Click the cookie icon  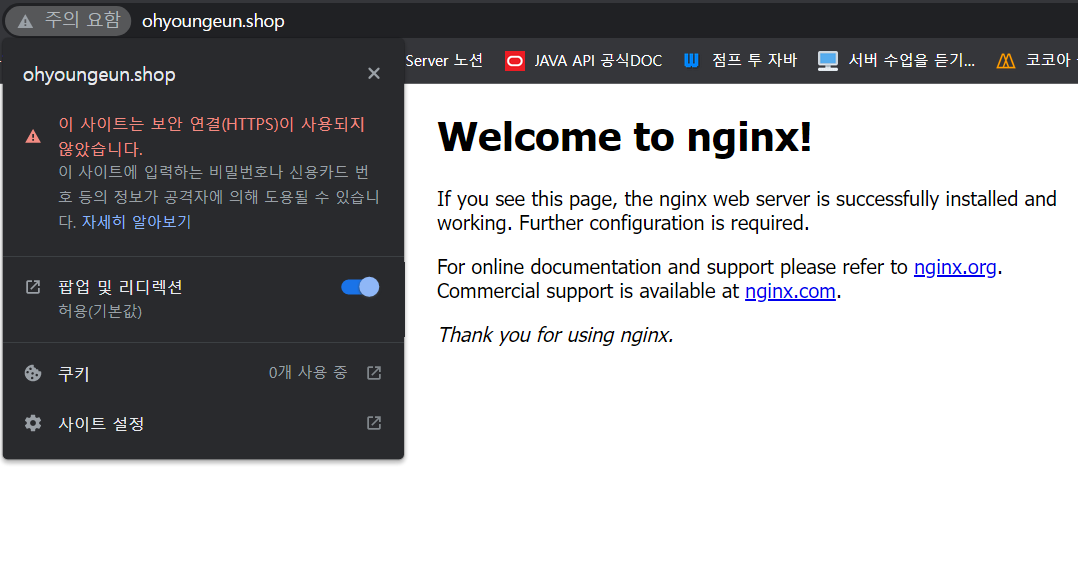33,373
